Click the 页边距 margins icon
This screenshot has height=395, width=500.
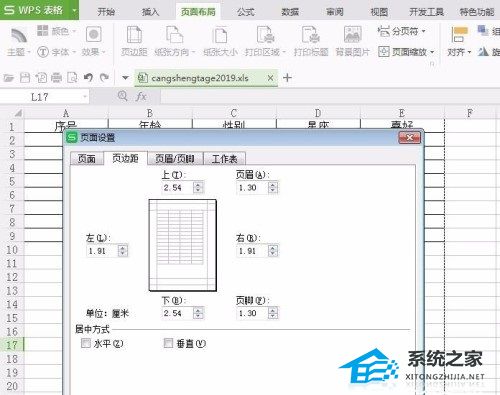[134, 35]
